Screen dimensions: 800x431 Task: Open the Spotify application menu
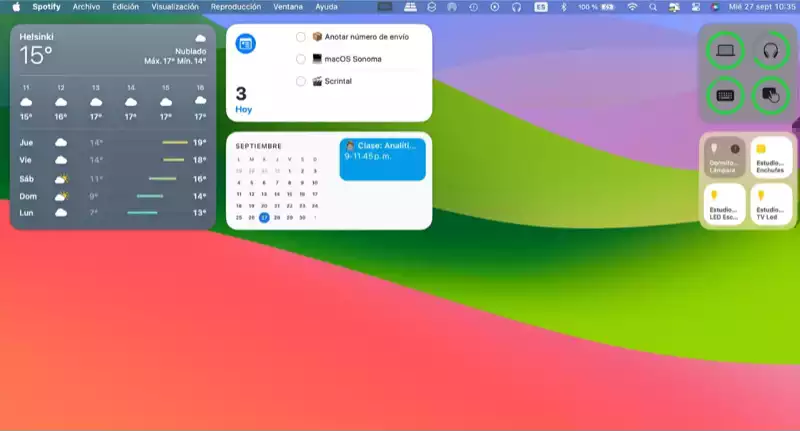(x=46, y=7)
